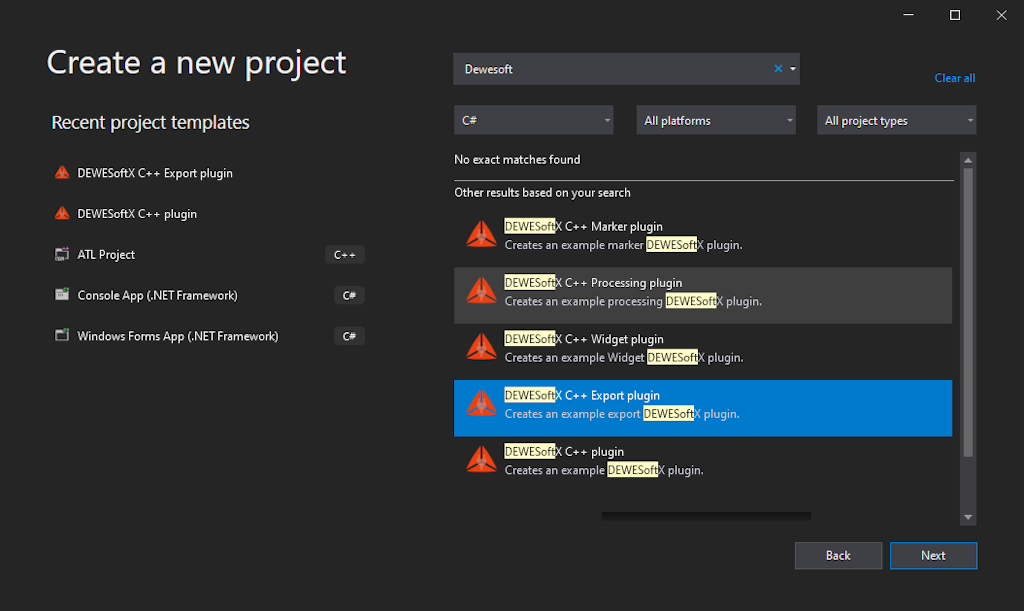The width and height of the screenshot is (1024, 611).
Task: Click the results list scroll up arrow
Action: coord(968,160)
